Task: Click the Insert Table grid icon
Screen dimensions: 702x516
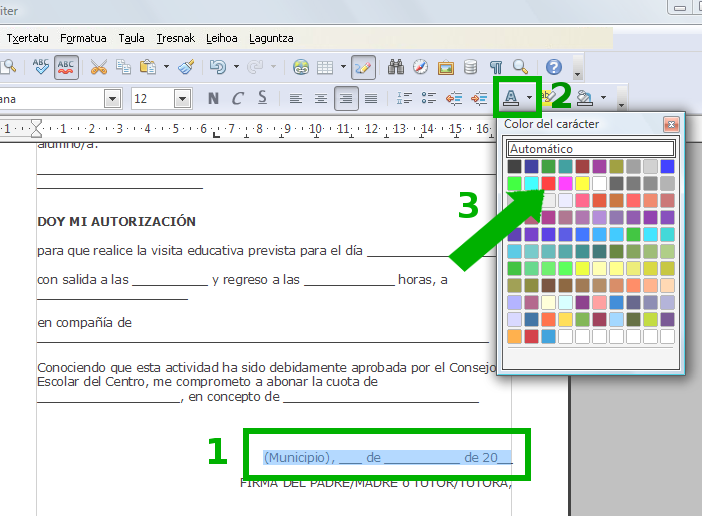Action: coord(325,67)
